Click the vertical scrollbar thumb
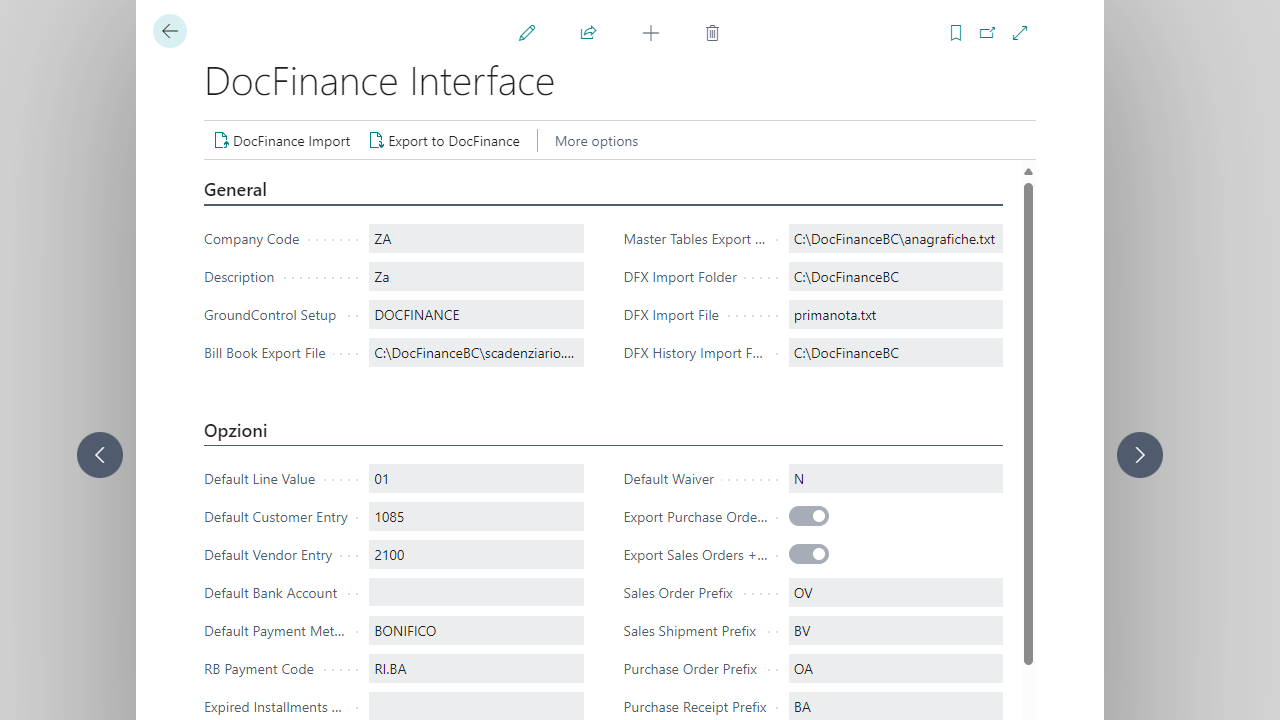This screenshot has width=1280, height=720. point(1028,424)
